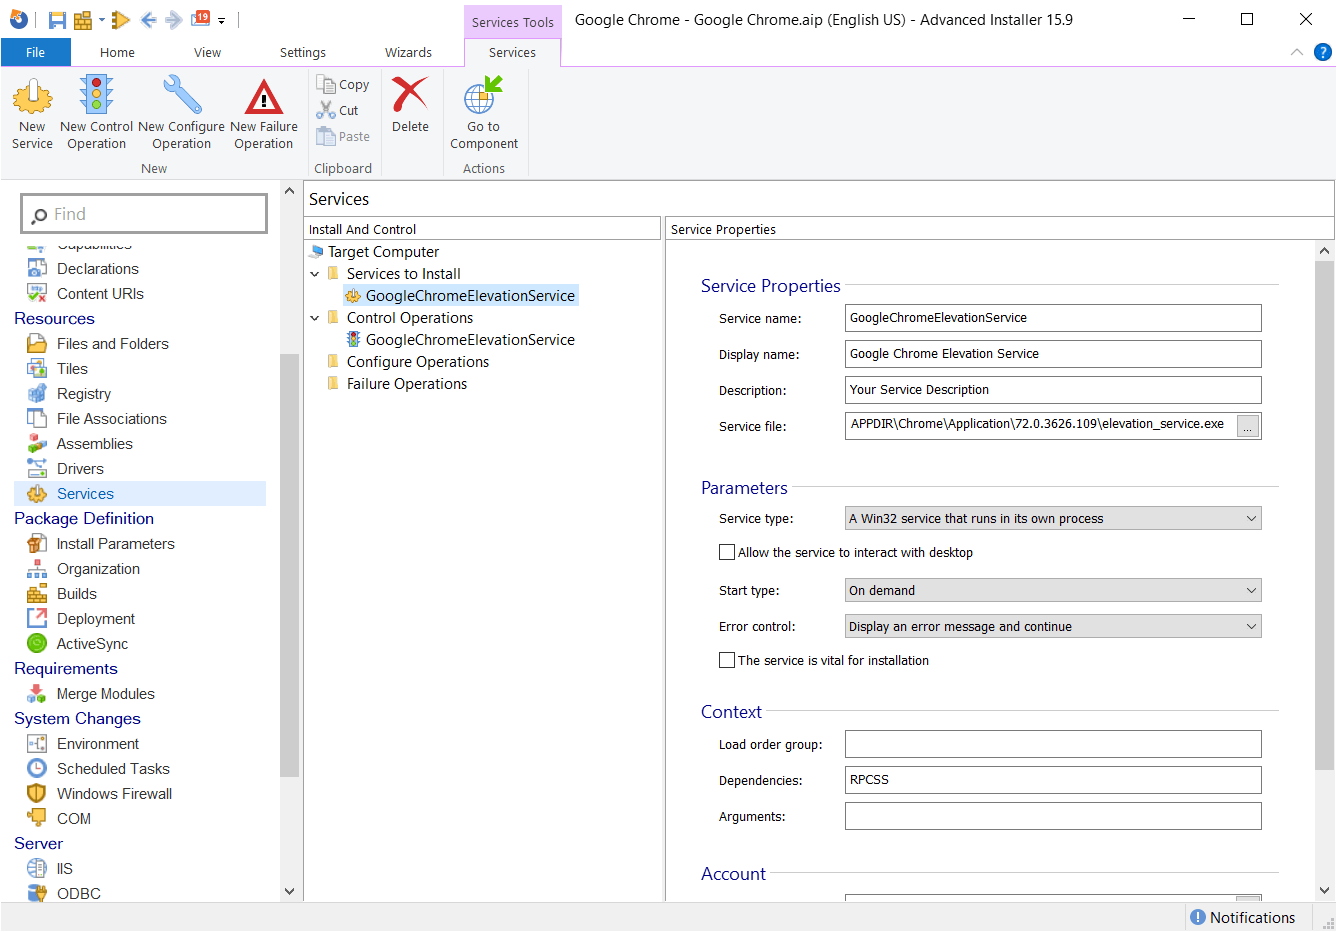Open the Merge Modules page
This screenshot has height=932, width=1337.
[105, 693]
